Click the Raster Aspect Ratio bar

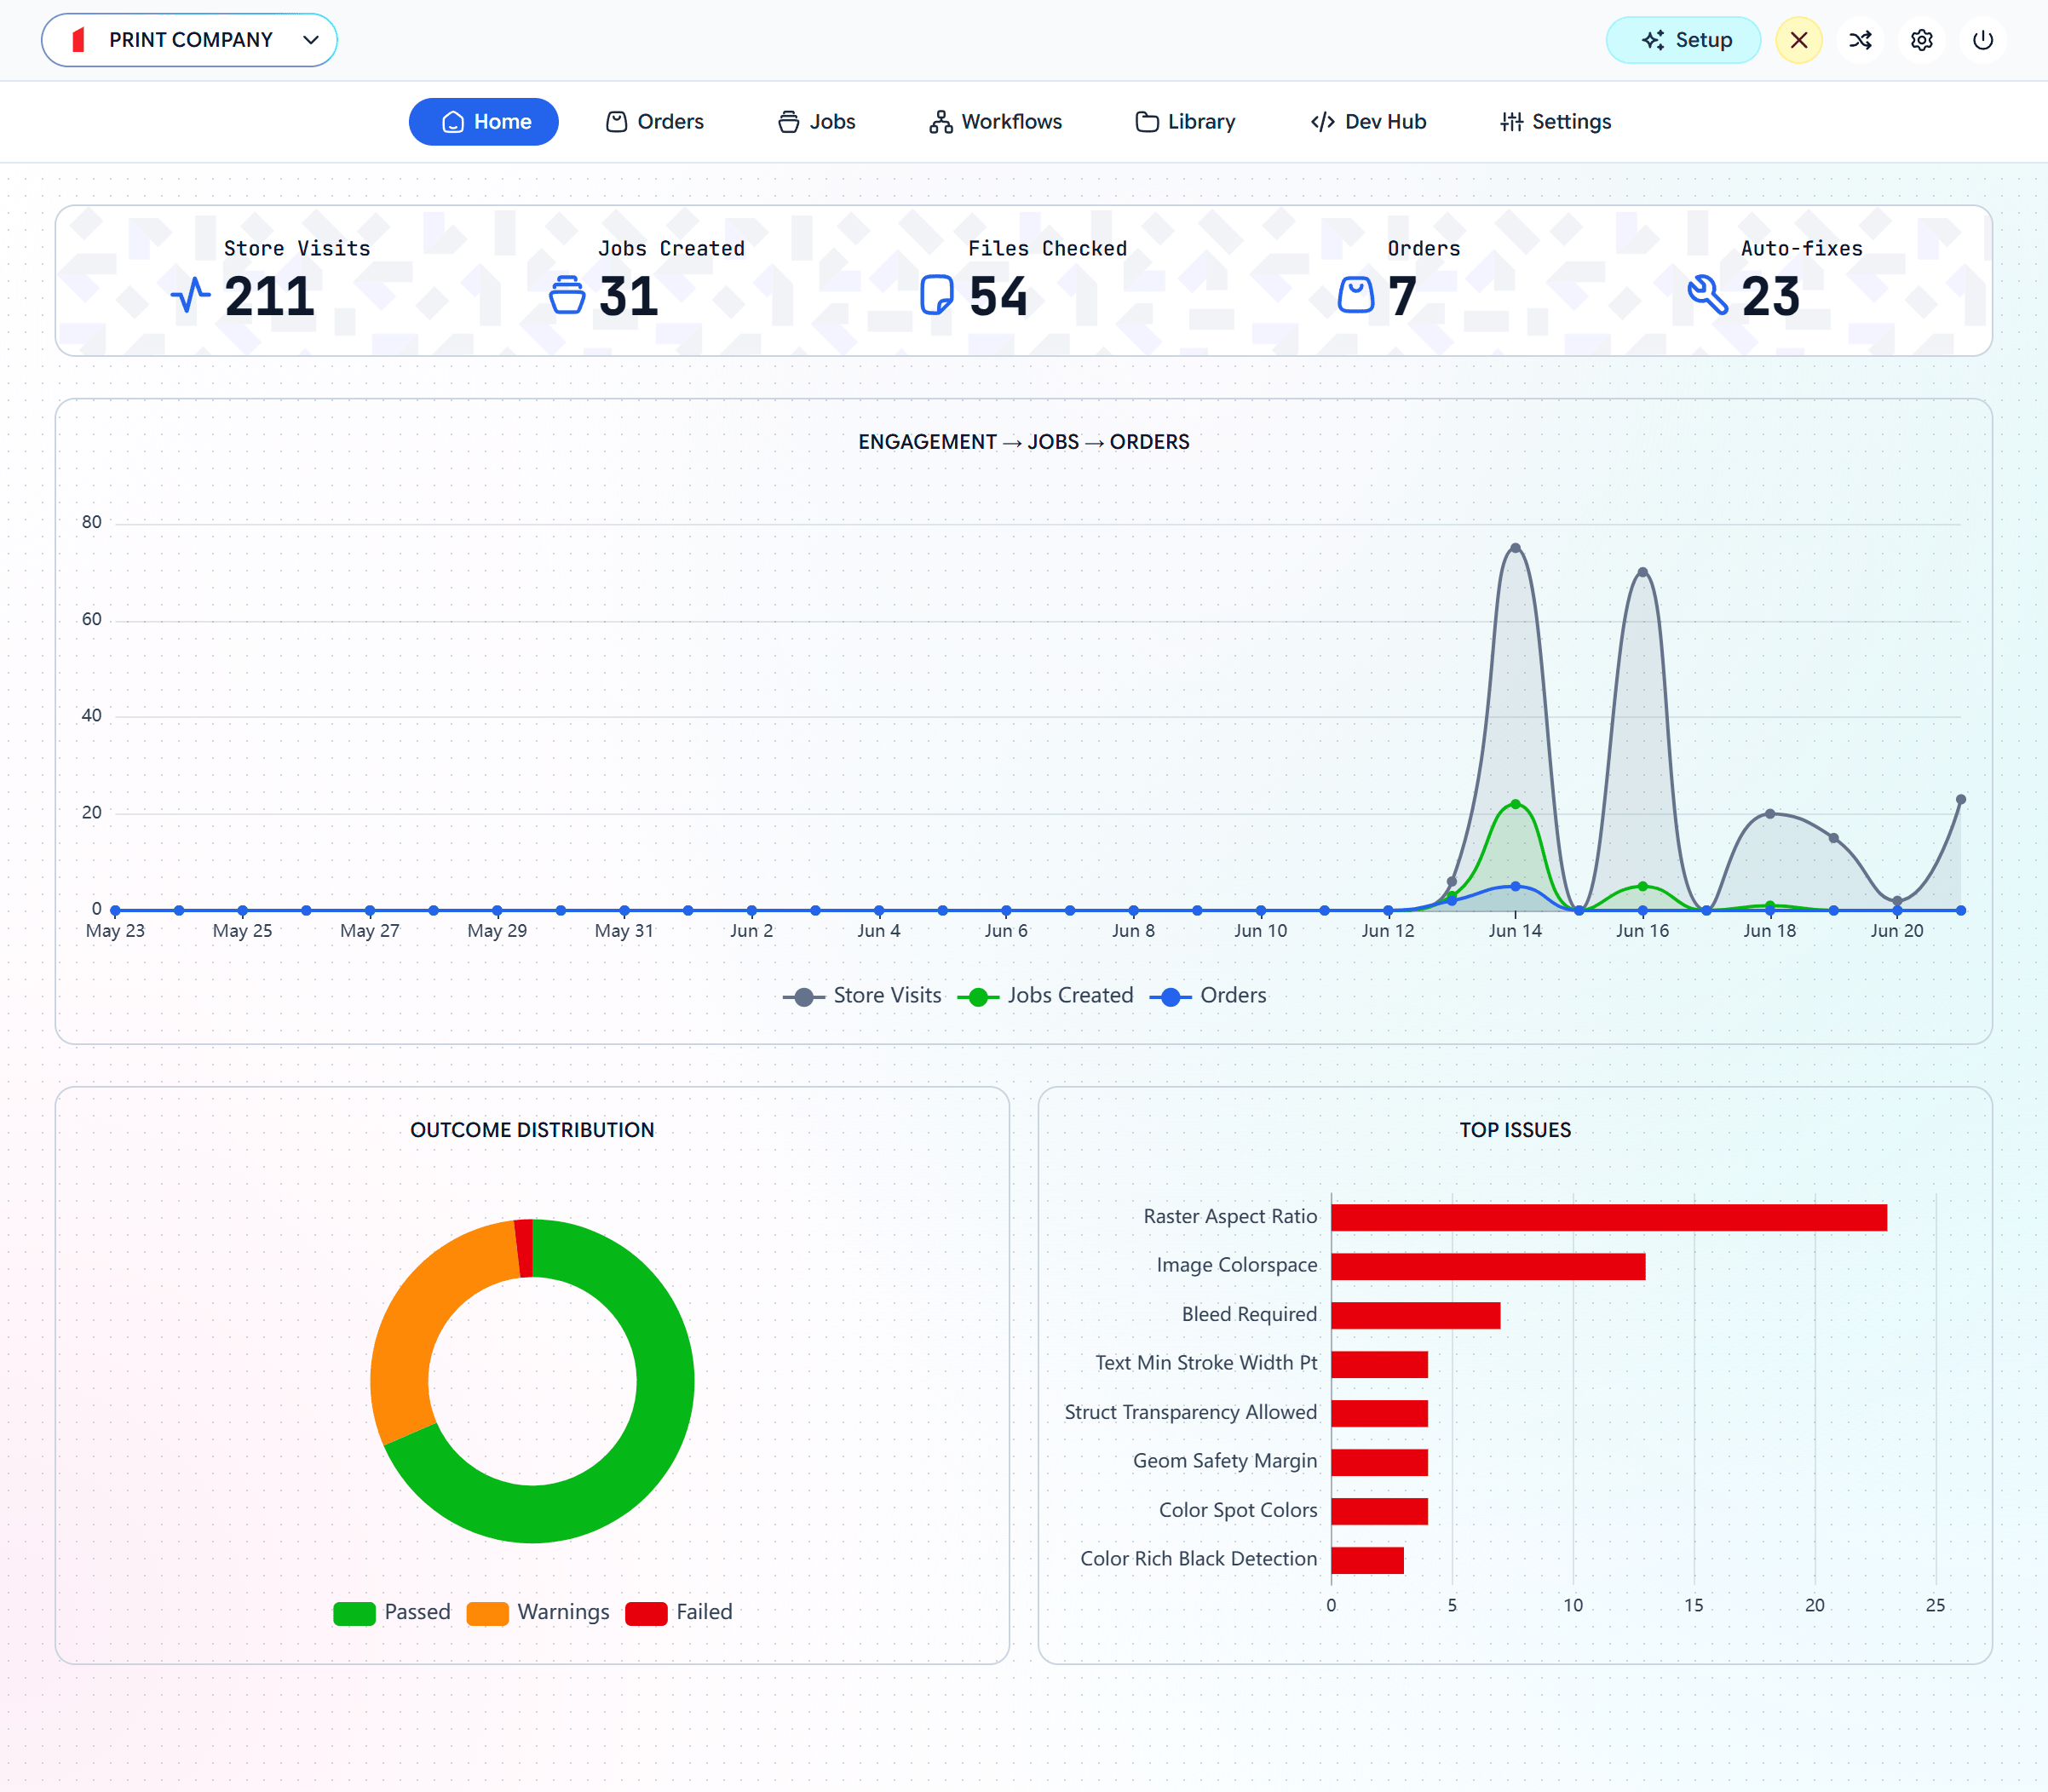point(1609,1217)
